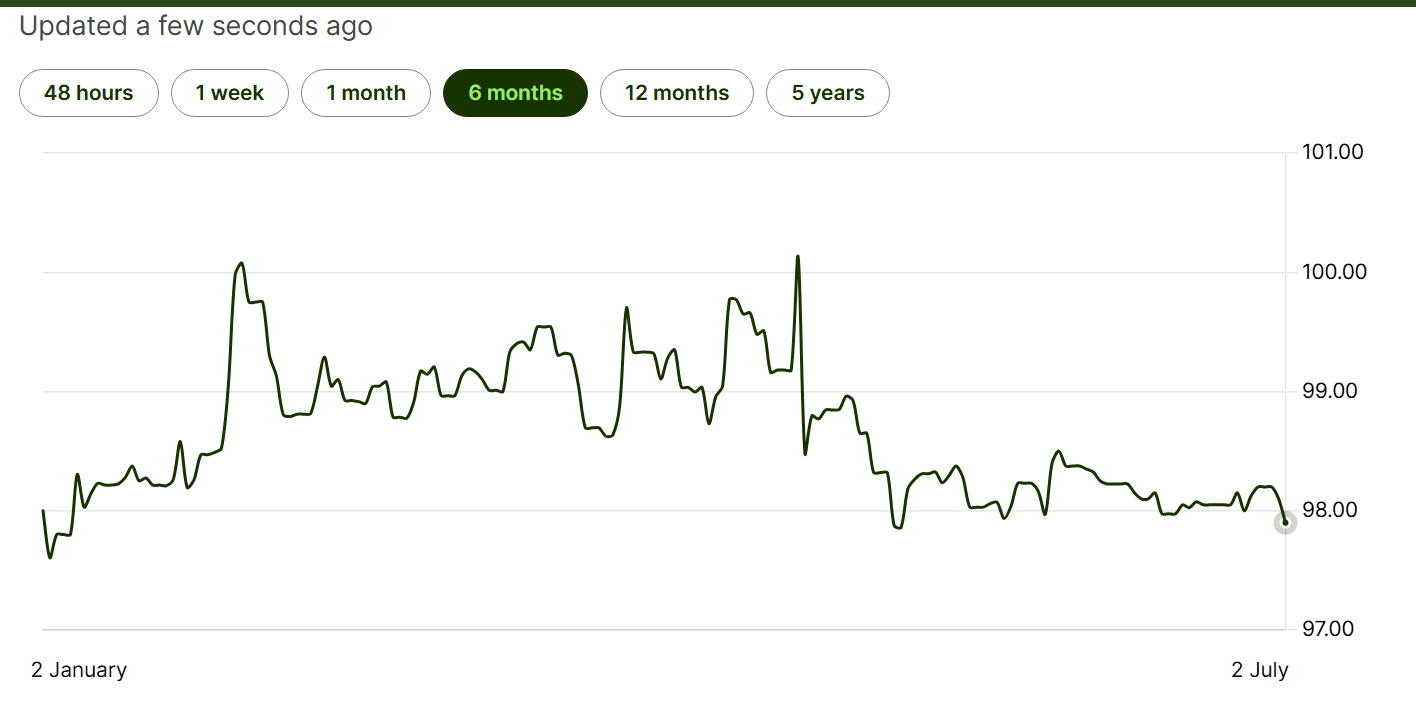Click the latest data point marker on chart
This screenshot has width=1416, height=706.
pyautogui.click(x=1285, y=522)
